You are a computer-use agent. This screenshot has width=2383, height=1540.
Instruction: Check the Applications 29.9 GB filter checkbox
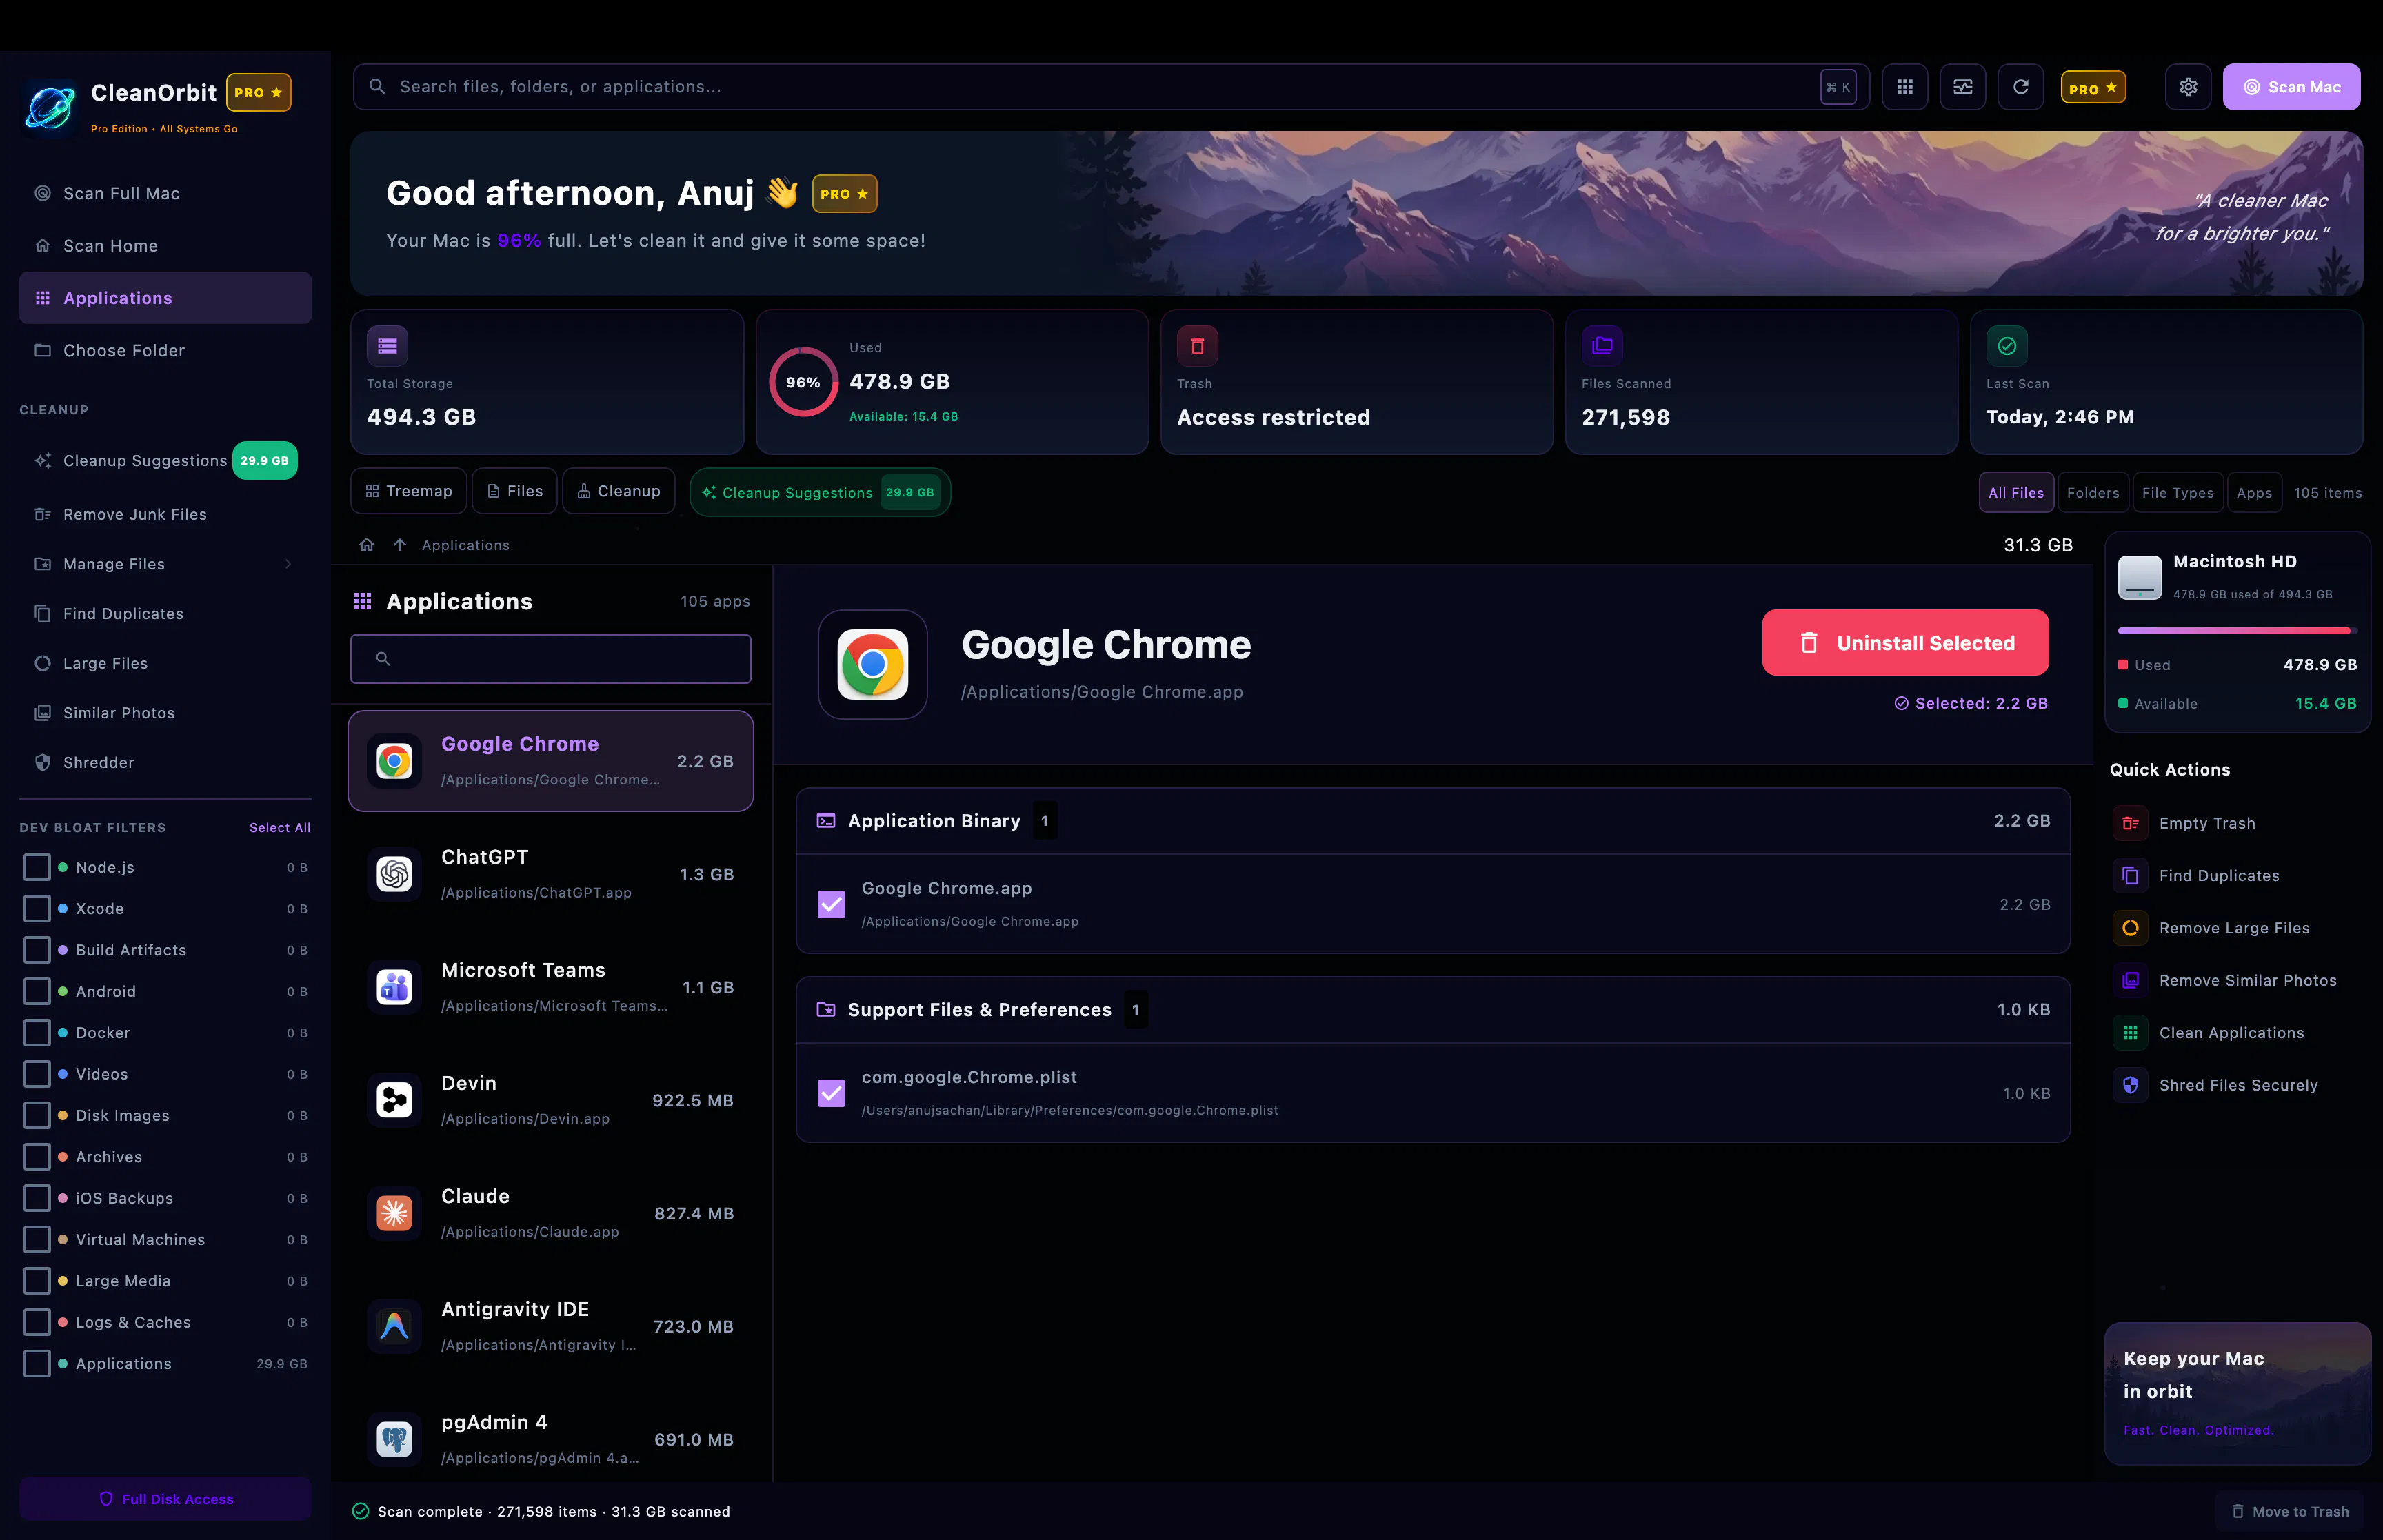37,1363
